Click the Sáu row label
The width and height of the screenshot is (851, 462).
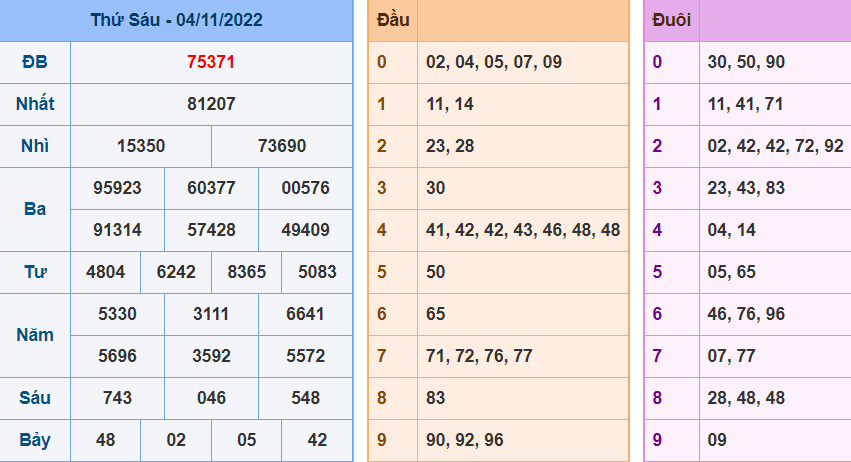pyautogui.click(x=35, y=398)
